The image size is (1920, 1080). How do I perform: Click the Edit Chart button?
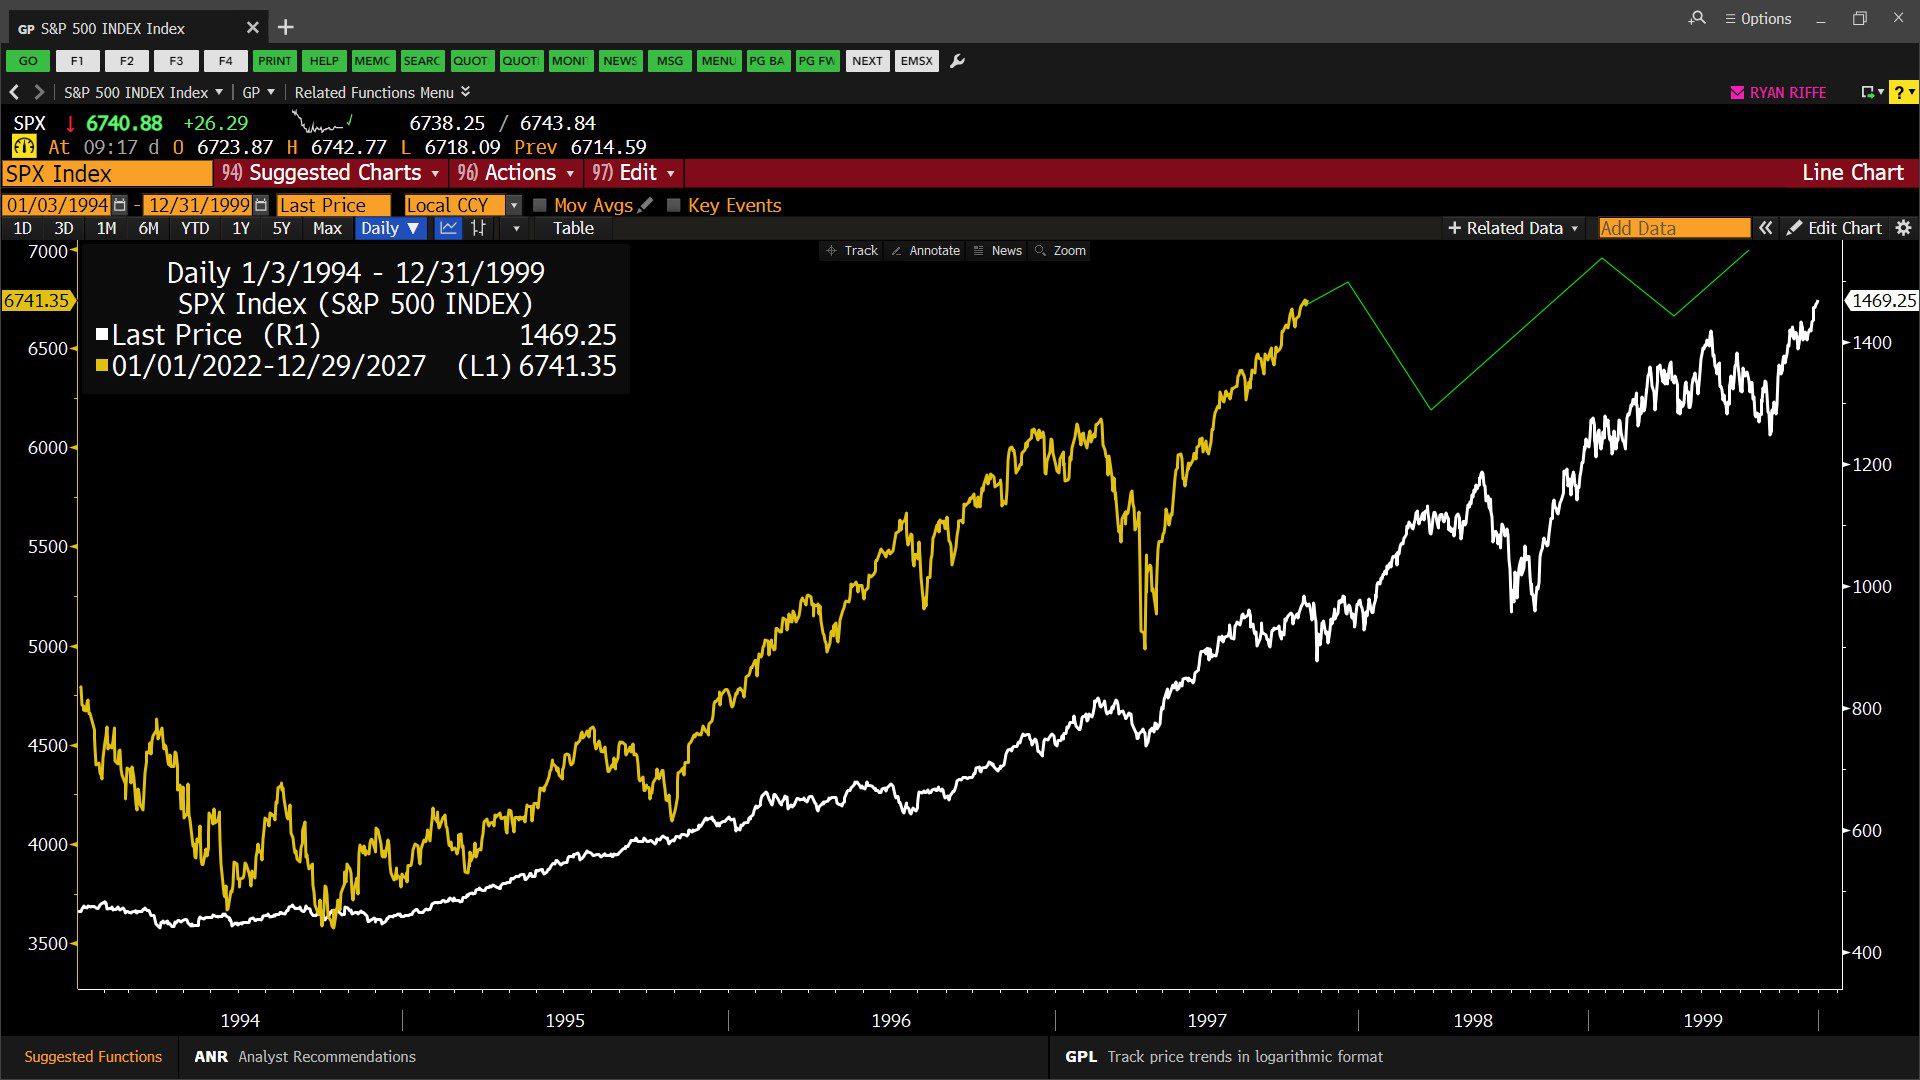point(1835,228)
